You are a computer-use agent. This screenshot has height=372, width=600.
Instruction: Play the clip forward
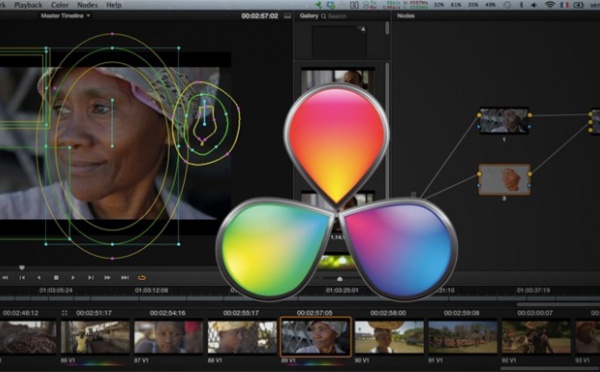(x=73, y=277)
